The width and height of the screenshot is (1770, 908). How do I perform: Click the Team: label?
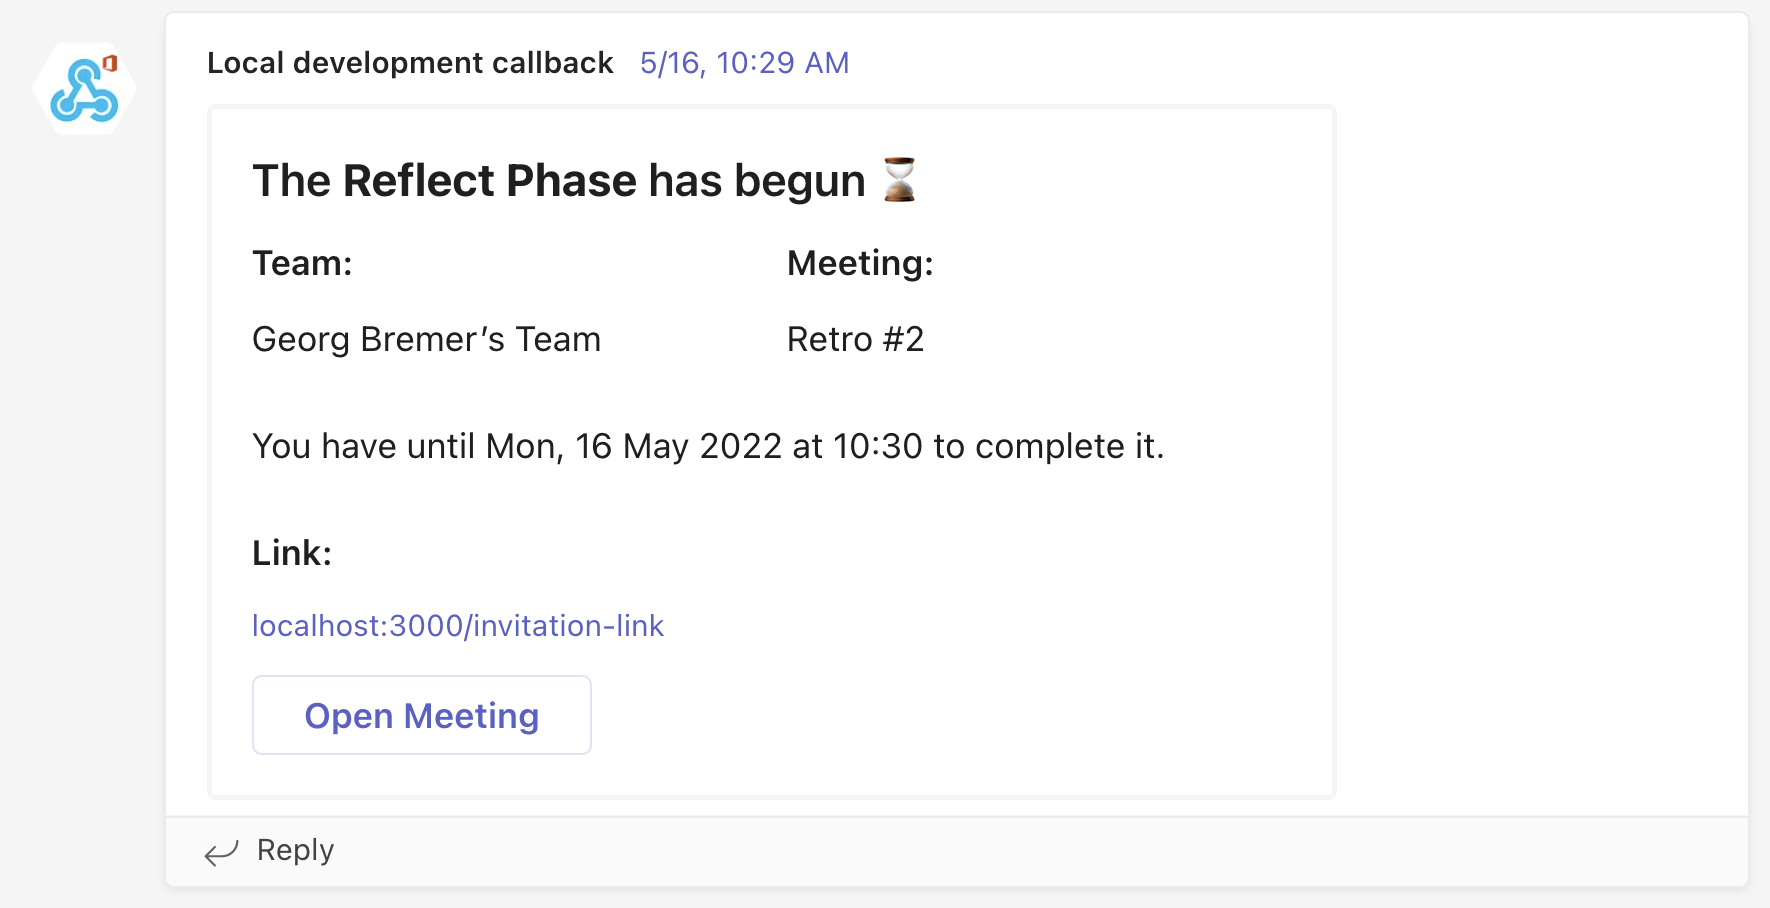click(302, 263)
